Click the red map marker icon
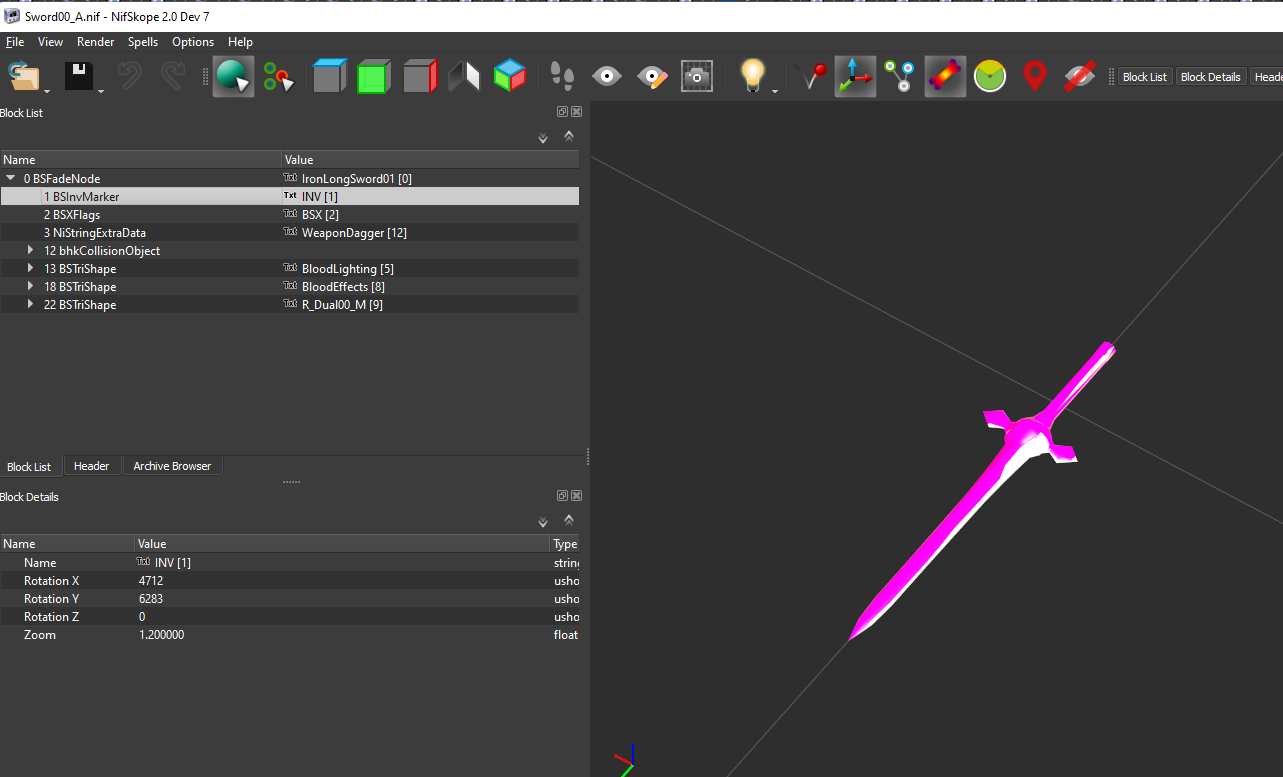 coord(1035,76)
